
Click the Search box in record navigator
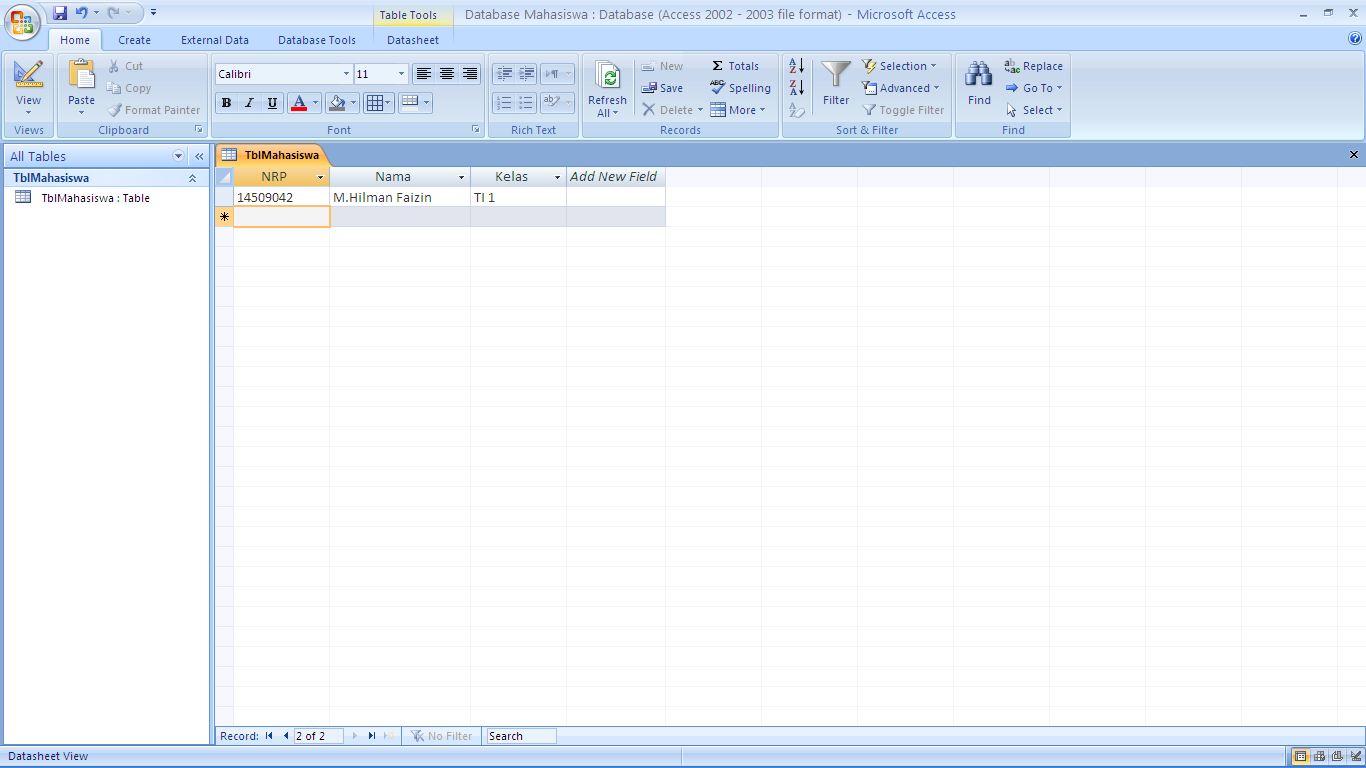click(x=521, y=736)
